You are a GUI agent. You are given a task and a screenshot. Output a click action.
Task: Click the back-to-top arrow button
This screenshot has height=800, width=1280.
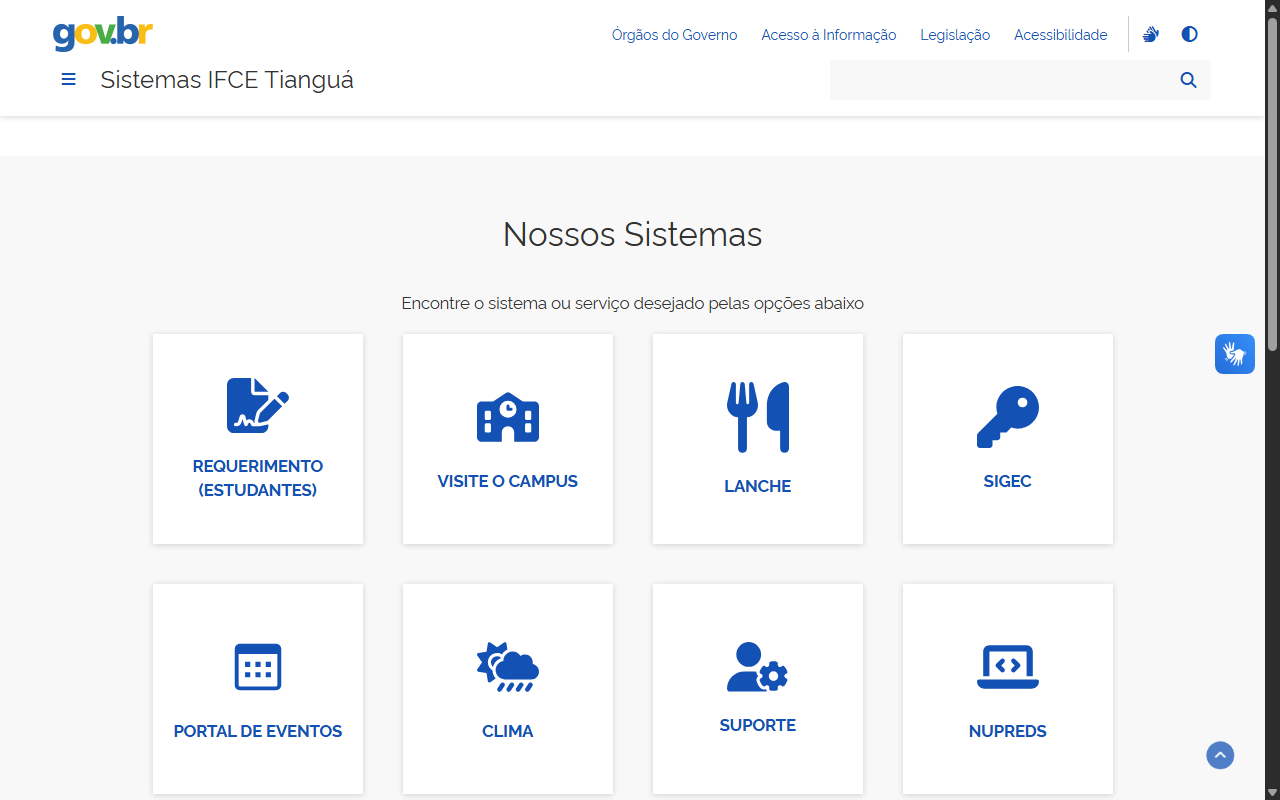tap(1220, 755)
